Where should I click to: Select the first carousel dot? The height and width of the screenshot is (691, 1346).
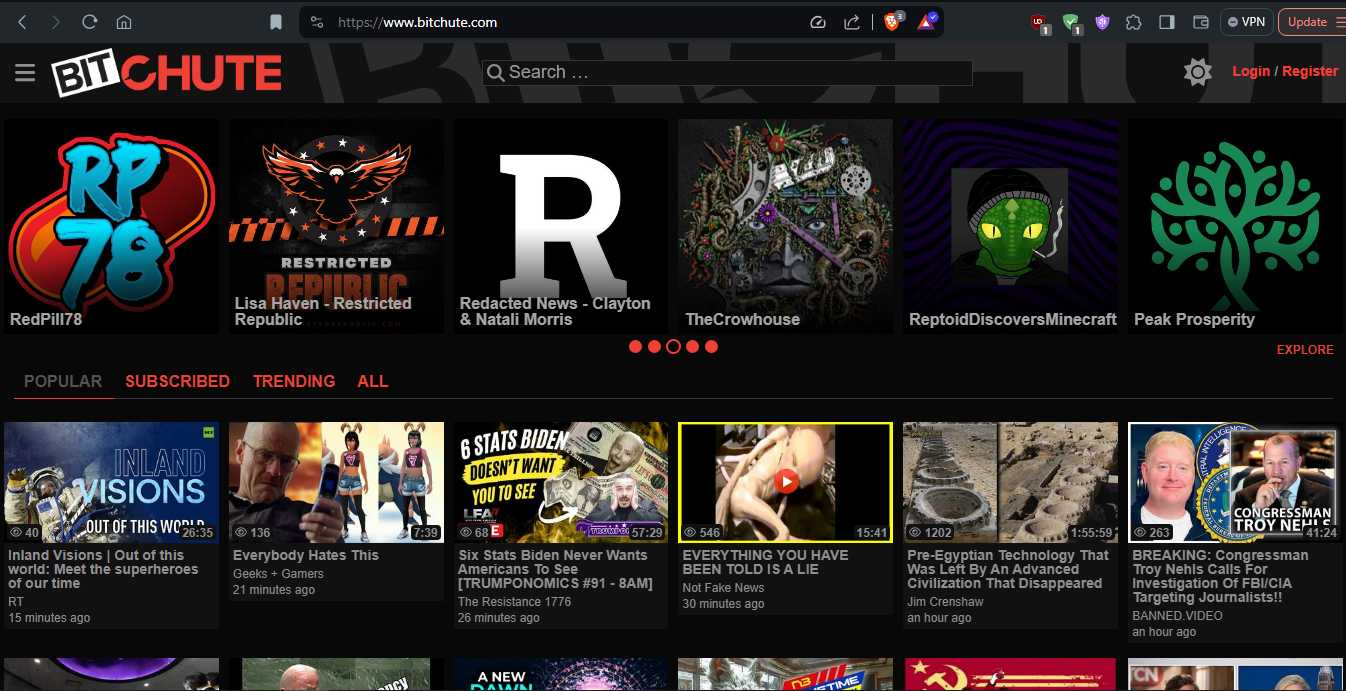click(635, 347)
